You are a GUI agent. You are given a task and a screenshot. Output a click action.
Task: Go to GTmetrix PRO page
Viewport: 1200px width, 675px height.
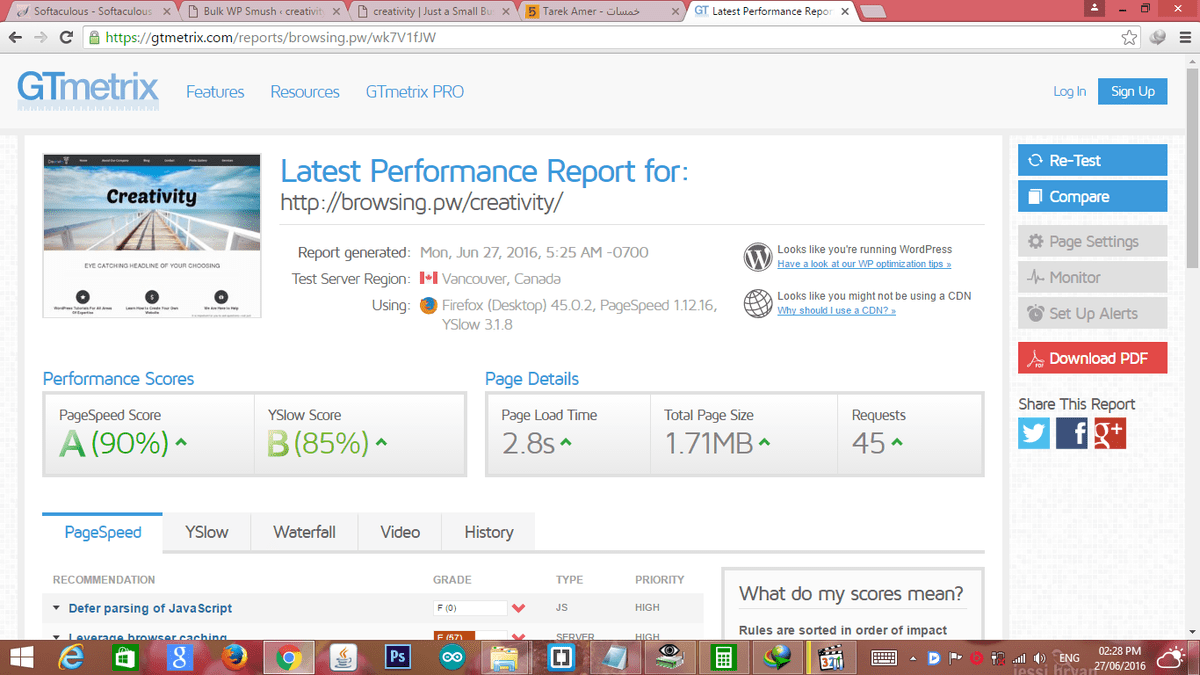coord(415,91)
